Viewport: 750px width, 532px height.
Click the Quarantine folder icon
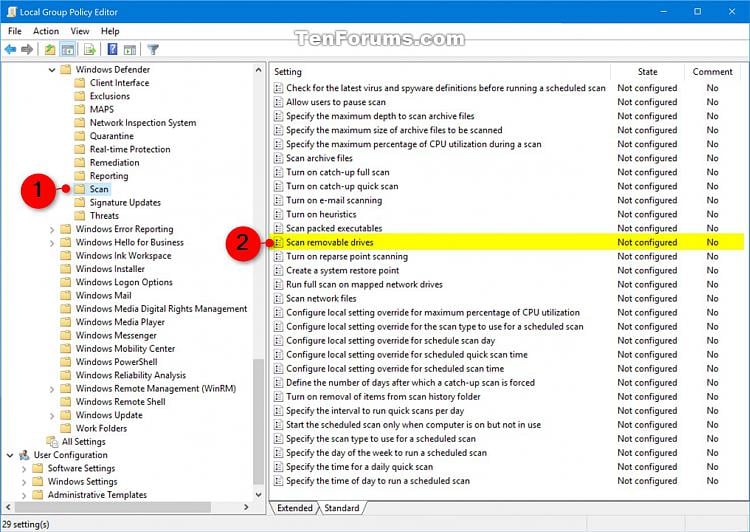point(80,136)
